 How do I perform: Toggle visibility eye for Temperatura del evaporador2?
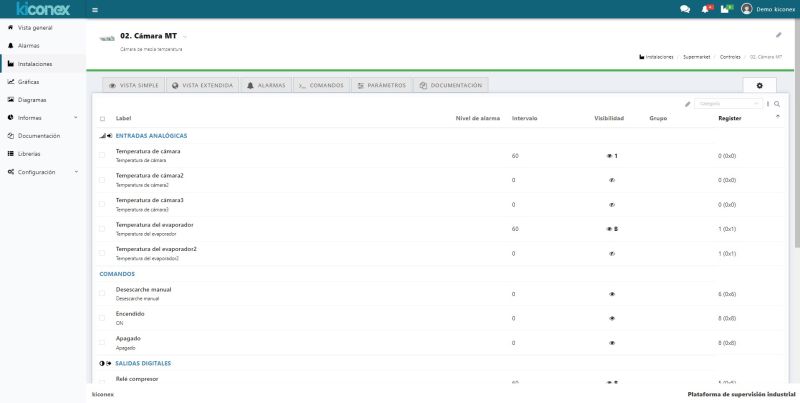tap(612, 254)
